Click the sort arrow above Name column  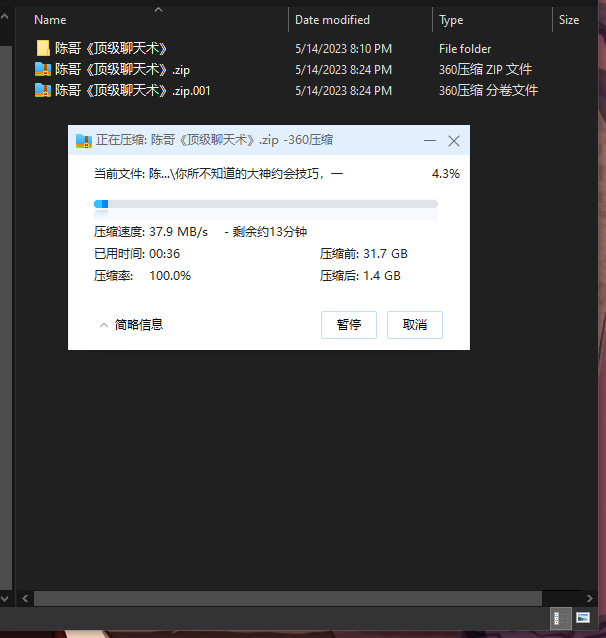[157, 10]
